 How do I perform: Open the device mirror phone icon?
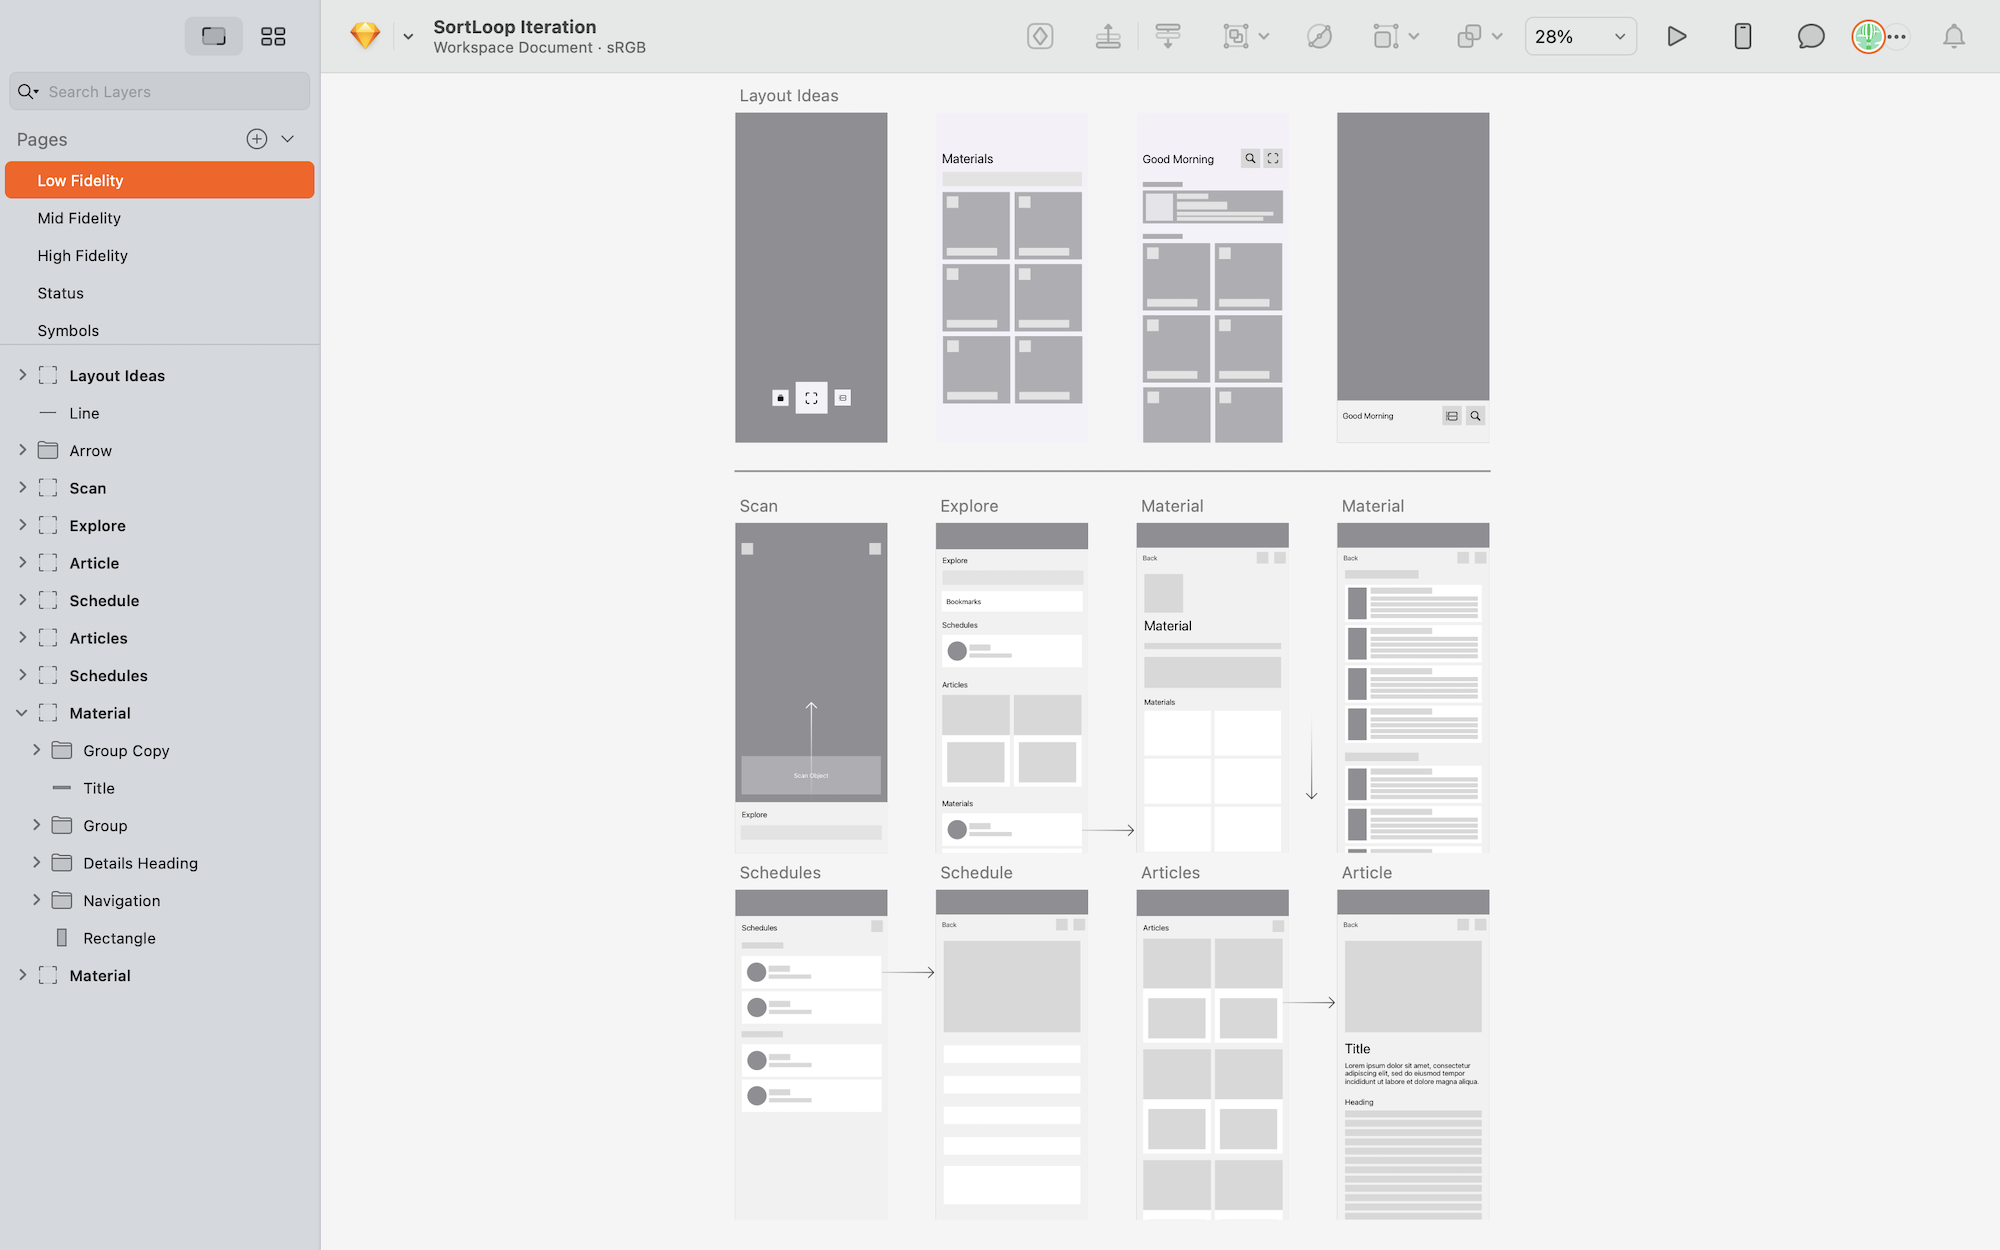(x=1742, y=37)
